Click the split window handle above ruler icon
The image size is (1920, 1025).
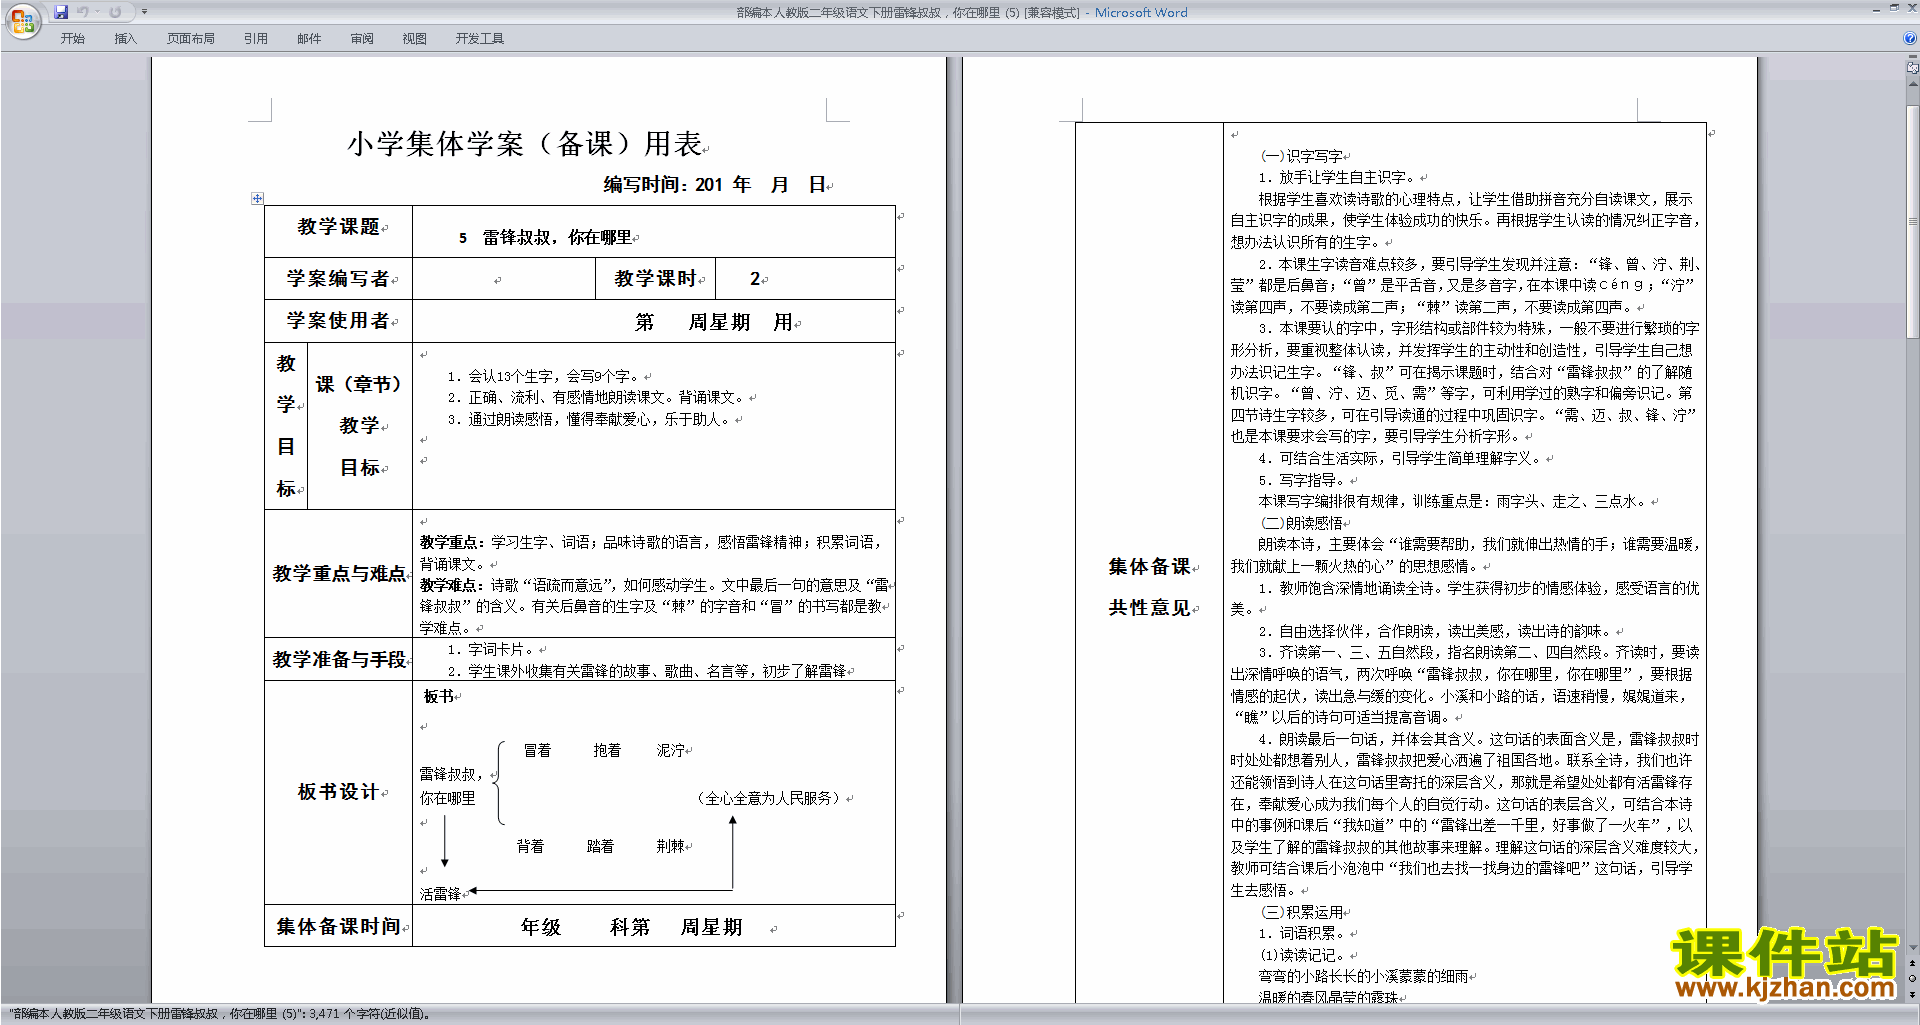point(1913,58)
